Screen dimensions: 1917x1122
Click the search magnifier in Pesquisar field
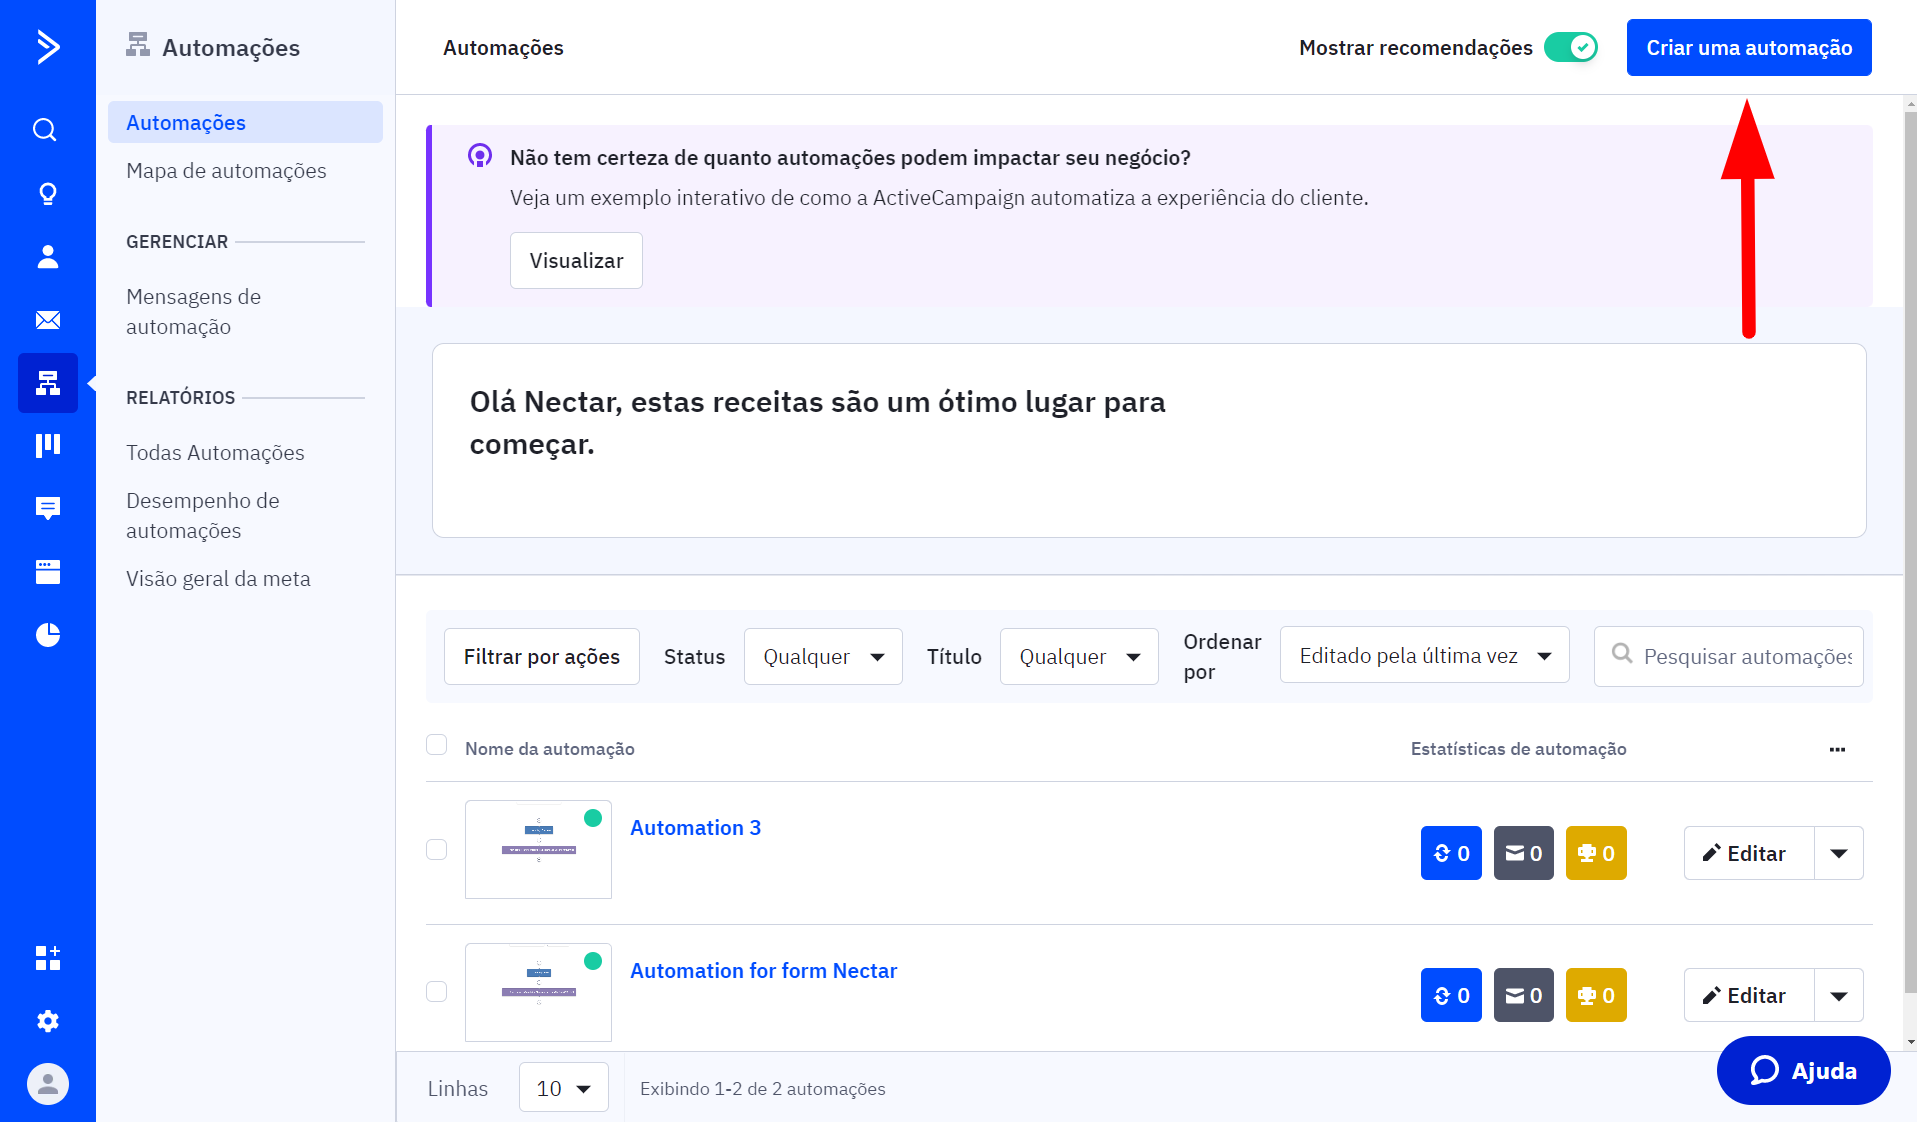click(1622, 654)
